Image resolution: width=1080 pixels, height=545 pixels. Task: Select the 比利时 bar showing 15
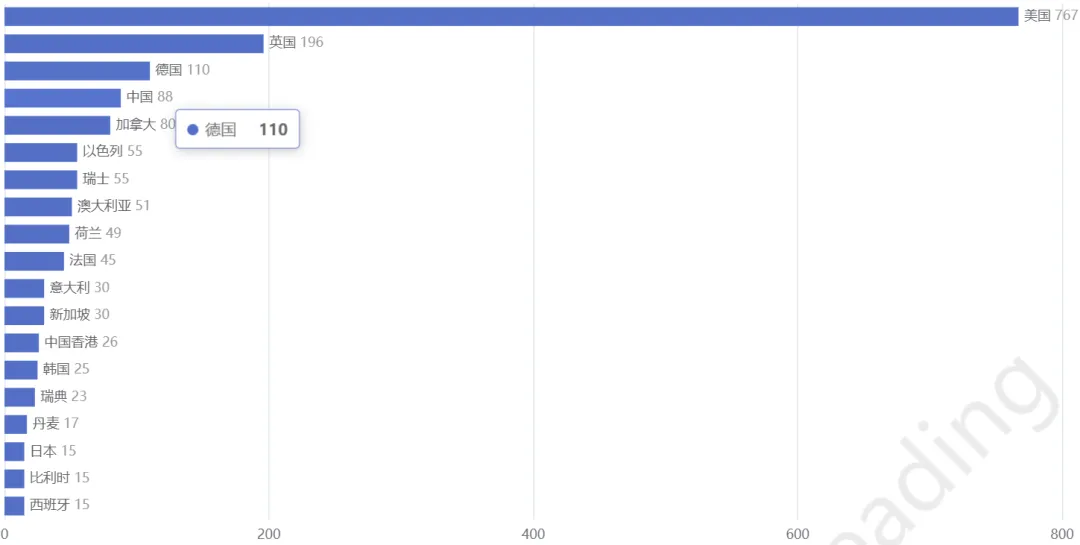(14, 478)
